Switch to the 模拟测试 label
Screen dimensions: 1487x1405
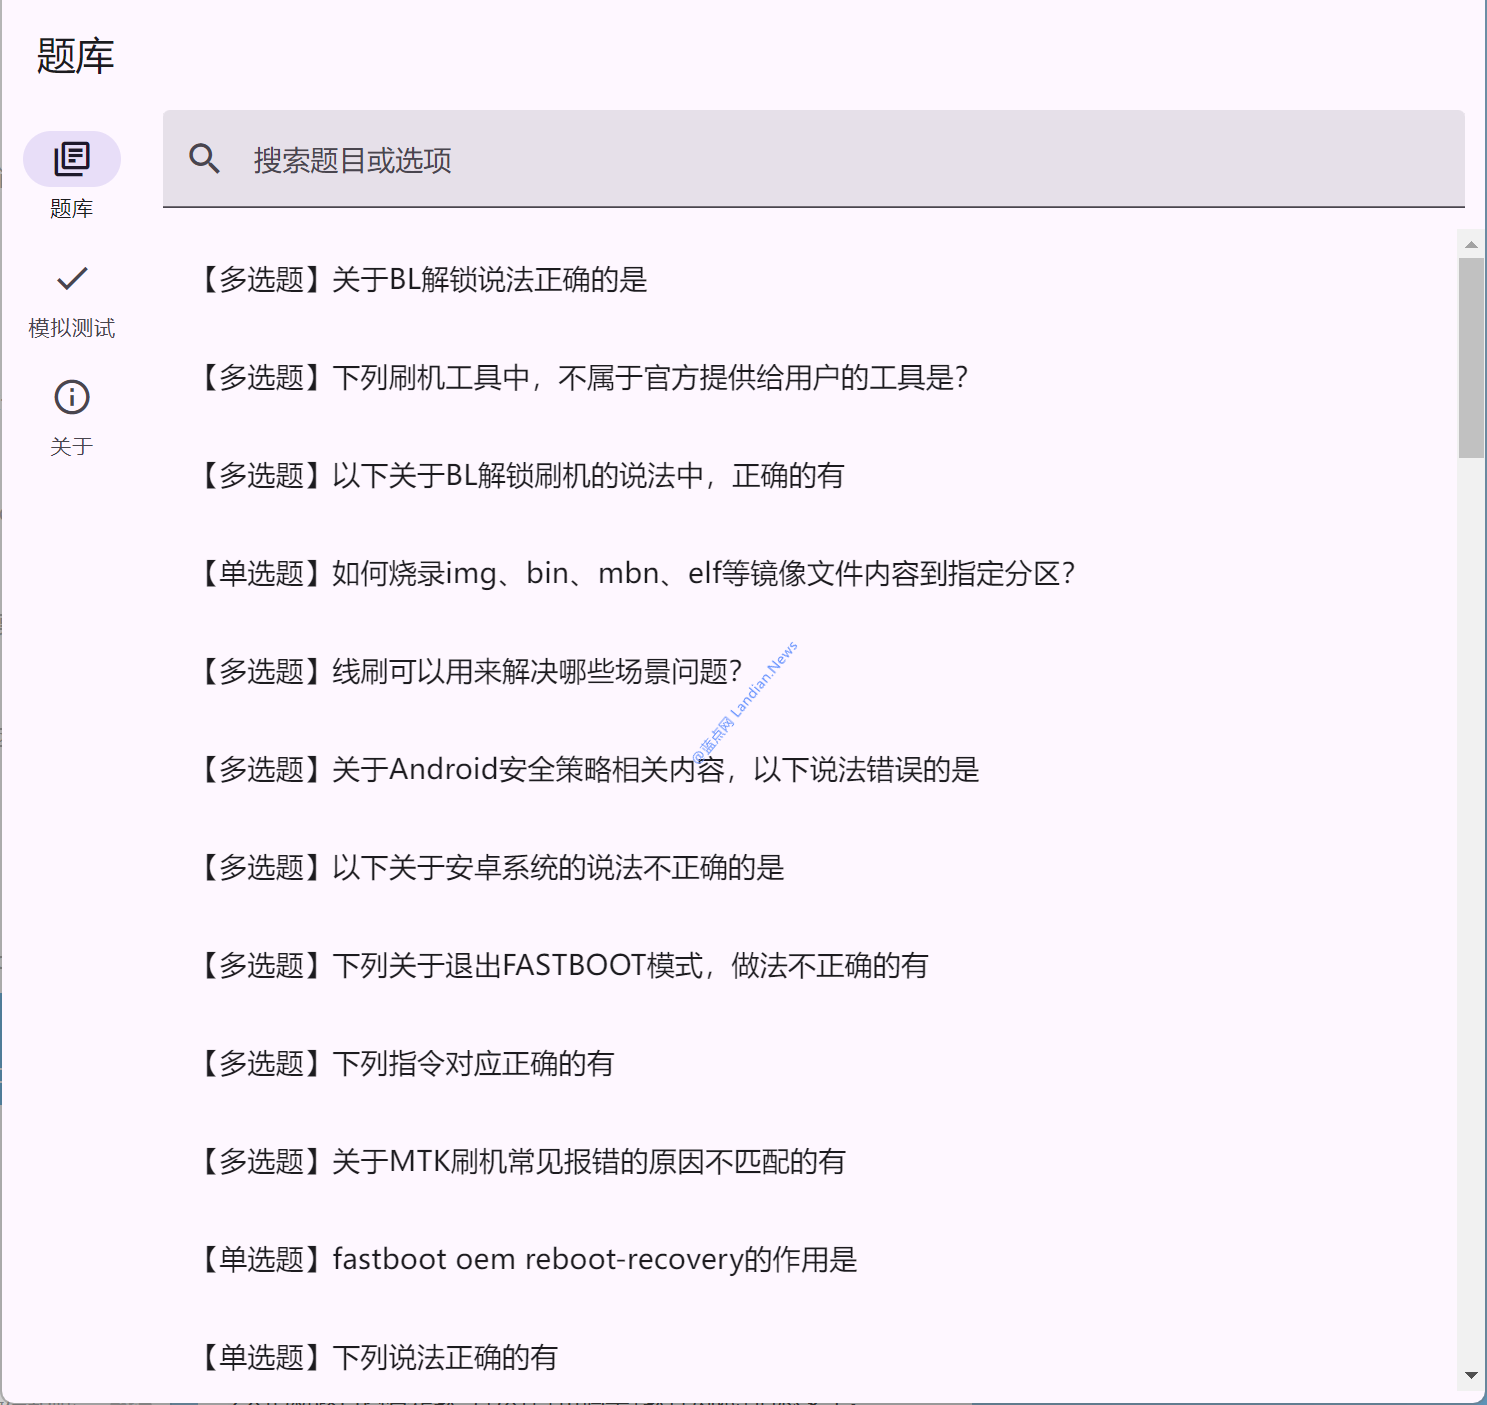pyautogui.click(x=72, y=328)
